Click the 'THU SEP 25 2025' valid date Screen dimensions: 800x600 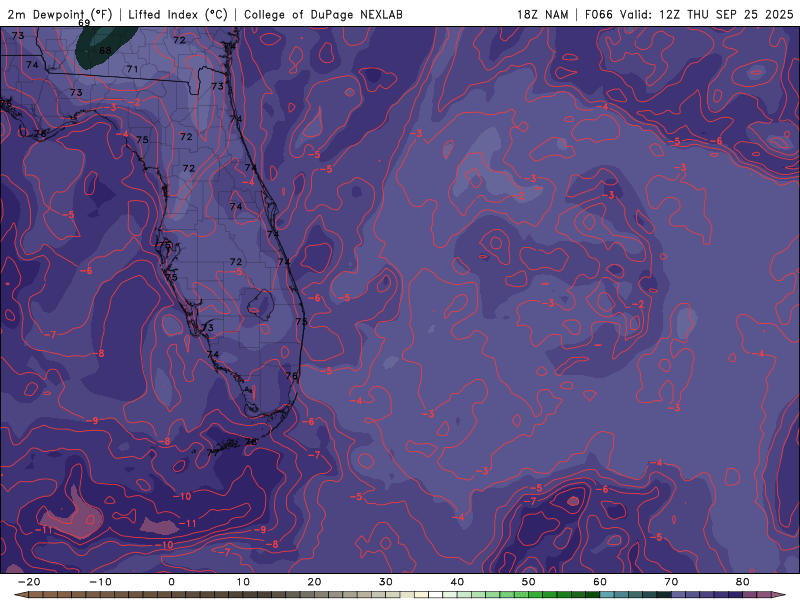(x=740, y=14)
